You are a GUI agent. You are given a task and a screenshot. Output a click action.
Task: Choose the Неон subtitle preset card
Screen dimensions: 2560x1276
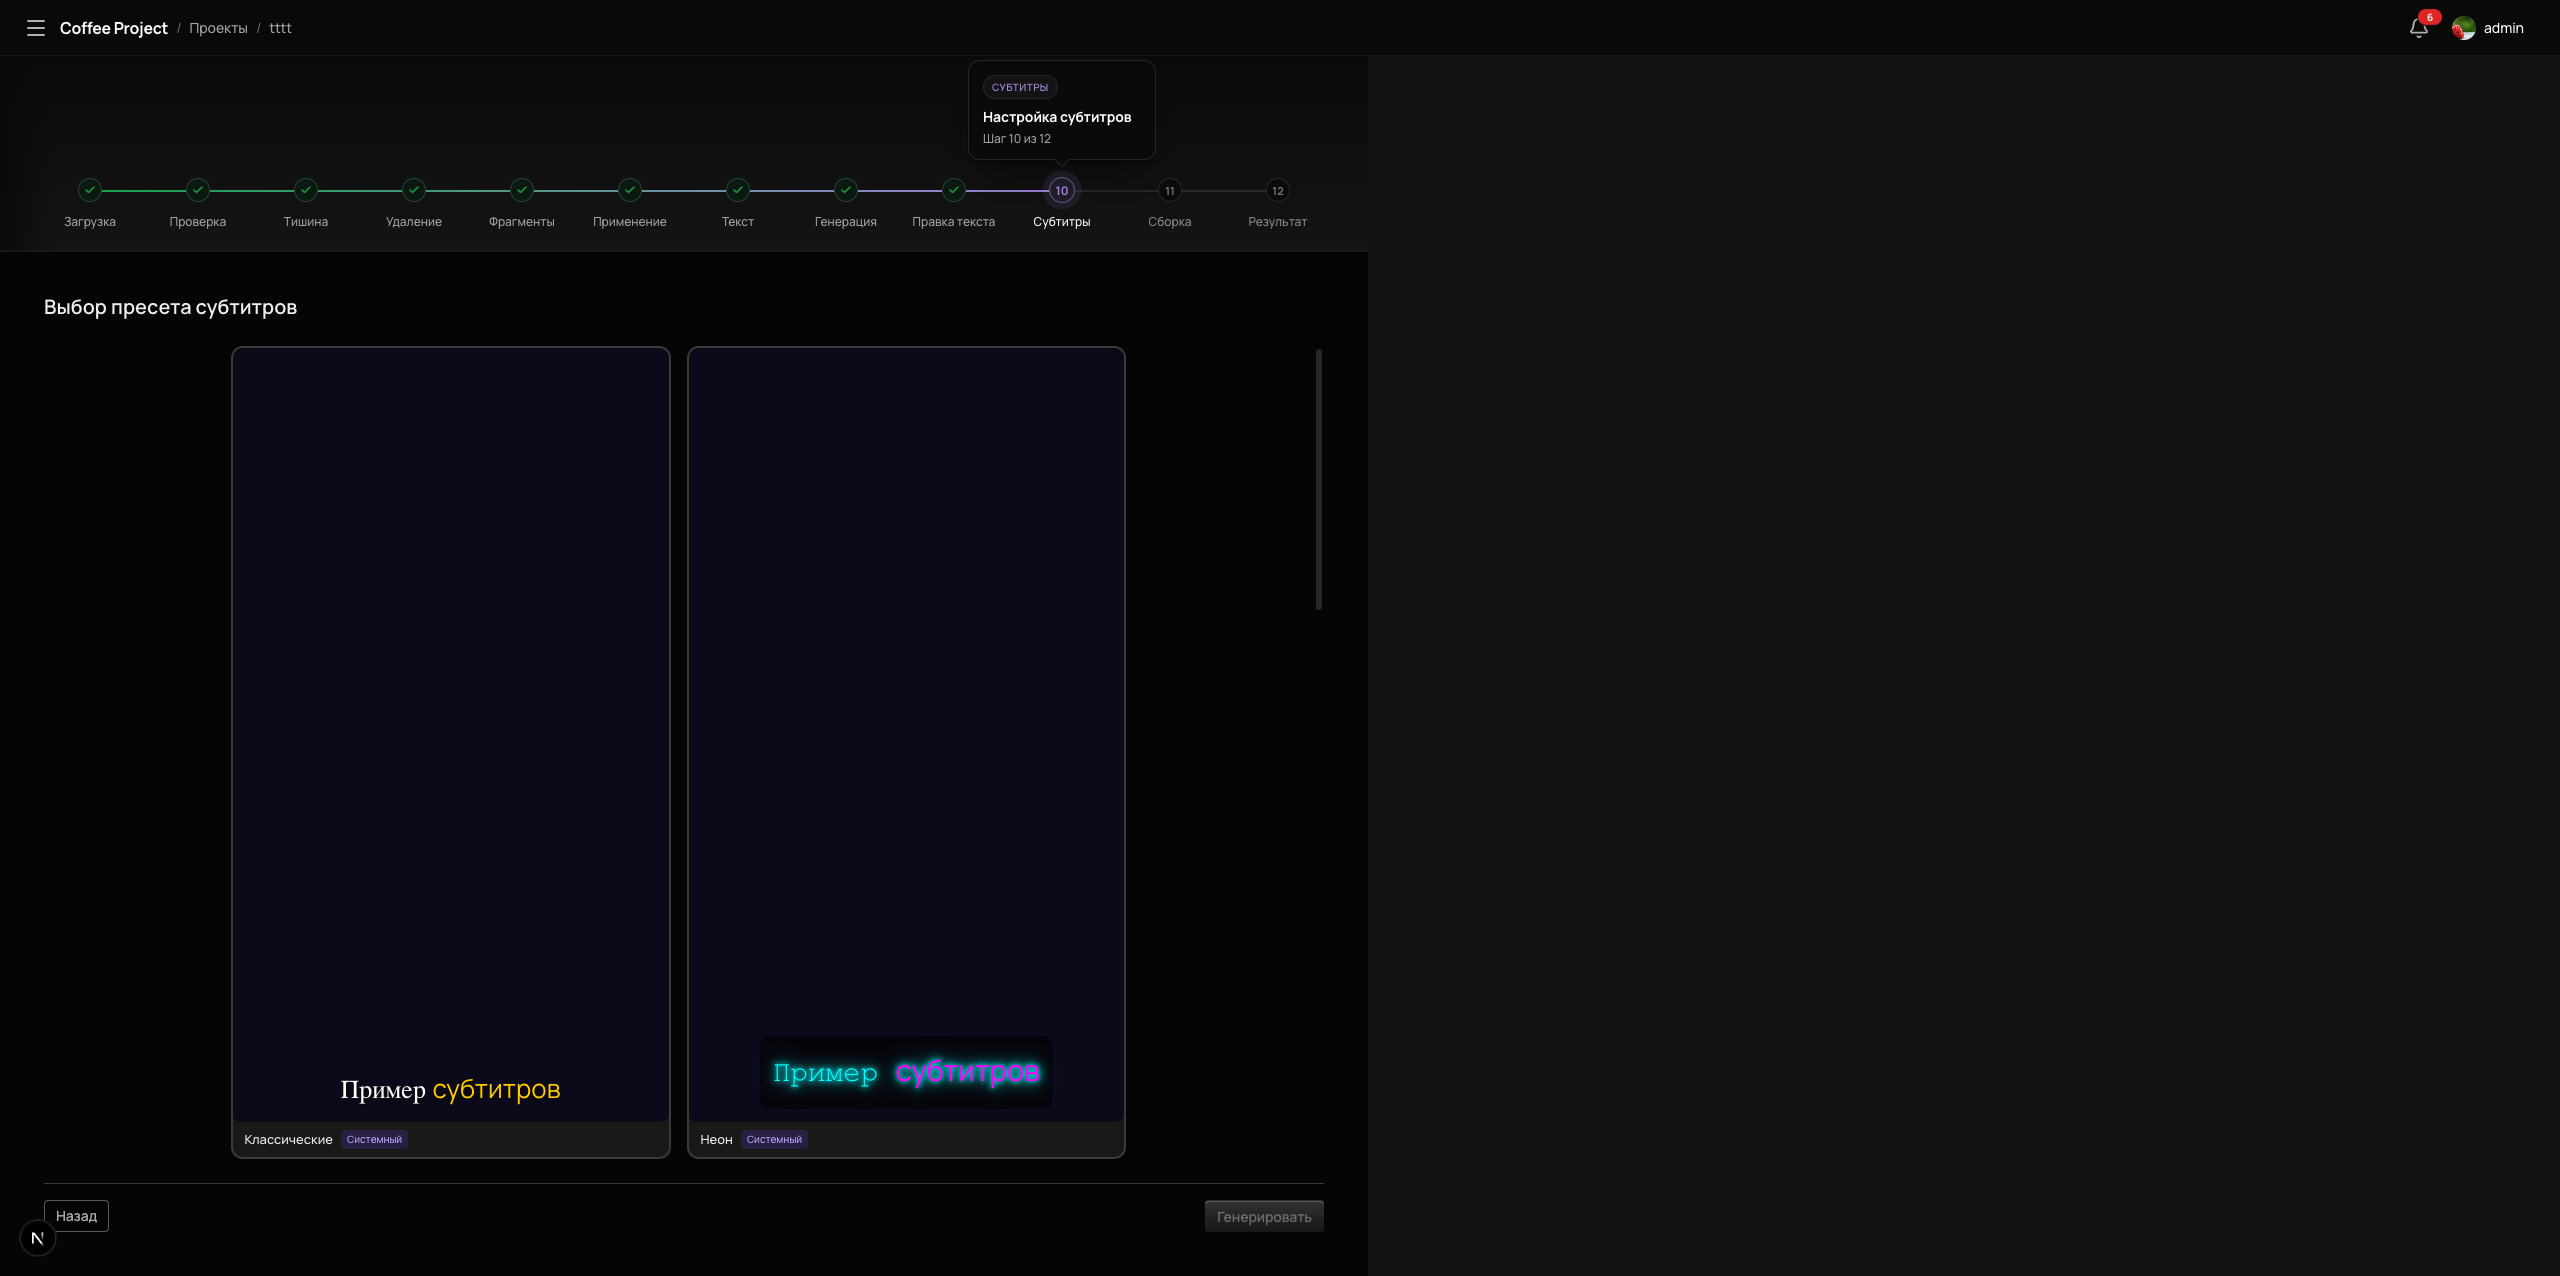906,750
